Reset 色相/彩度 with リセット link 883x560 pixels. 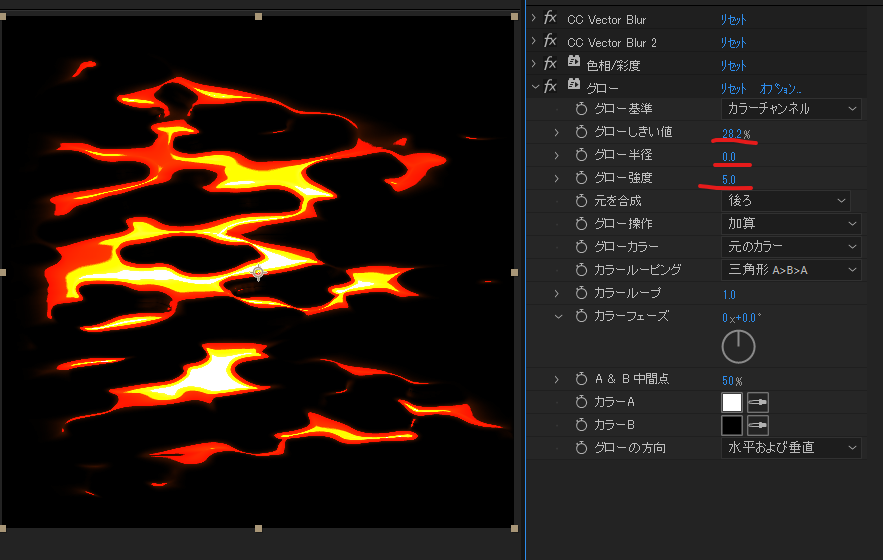coord(733,66)
